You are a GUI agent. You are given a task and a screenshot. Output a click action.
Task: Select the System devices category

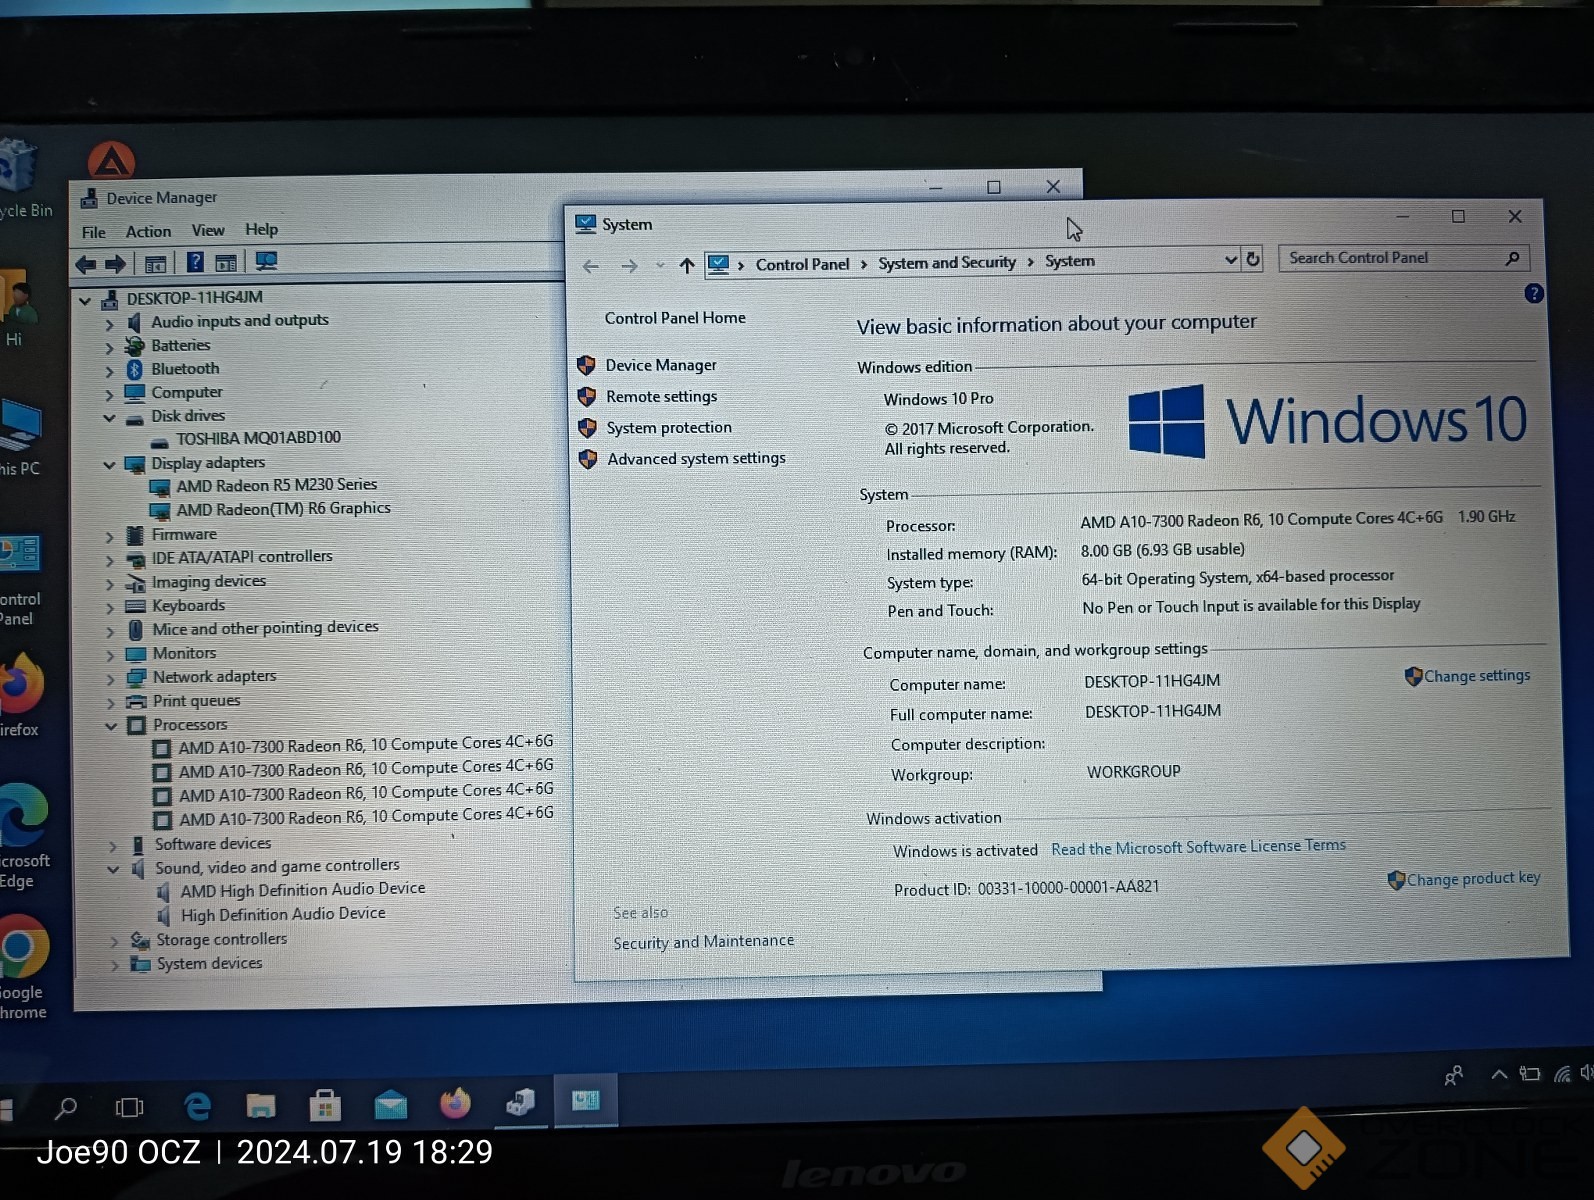209,964
